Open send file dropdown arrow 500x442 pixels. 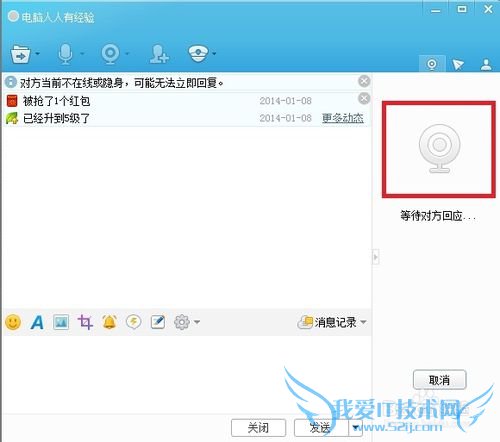[x=37, y=53]
